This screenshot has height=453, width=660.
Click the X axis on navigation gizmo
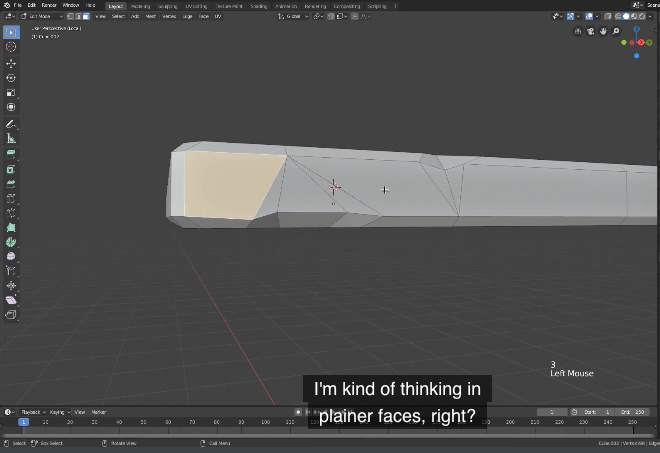641,42
